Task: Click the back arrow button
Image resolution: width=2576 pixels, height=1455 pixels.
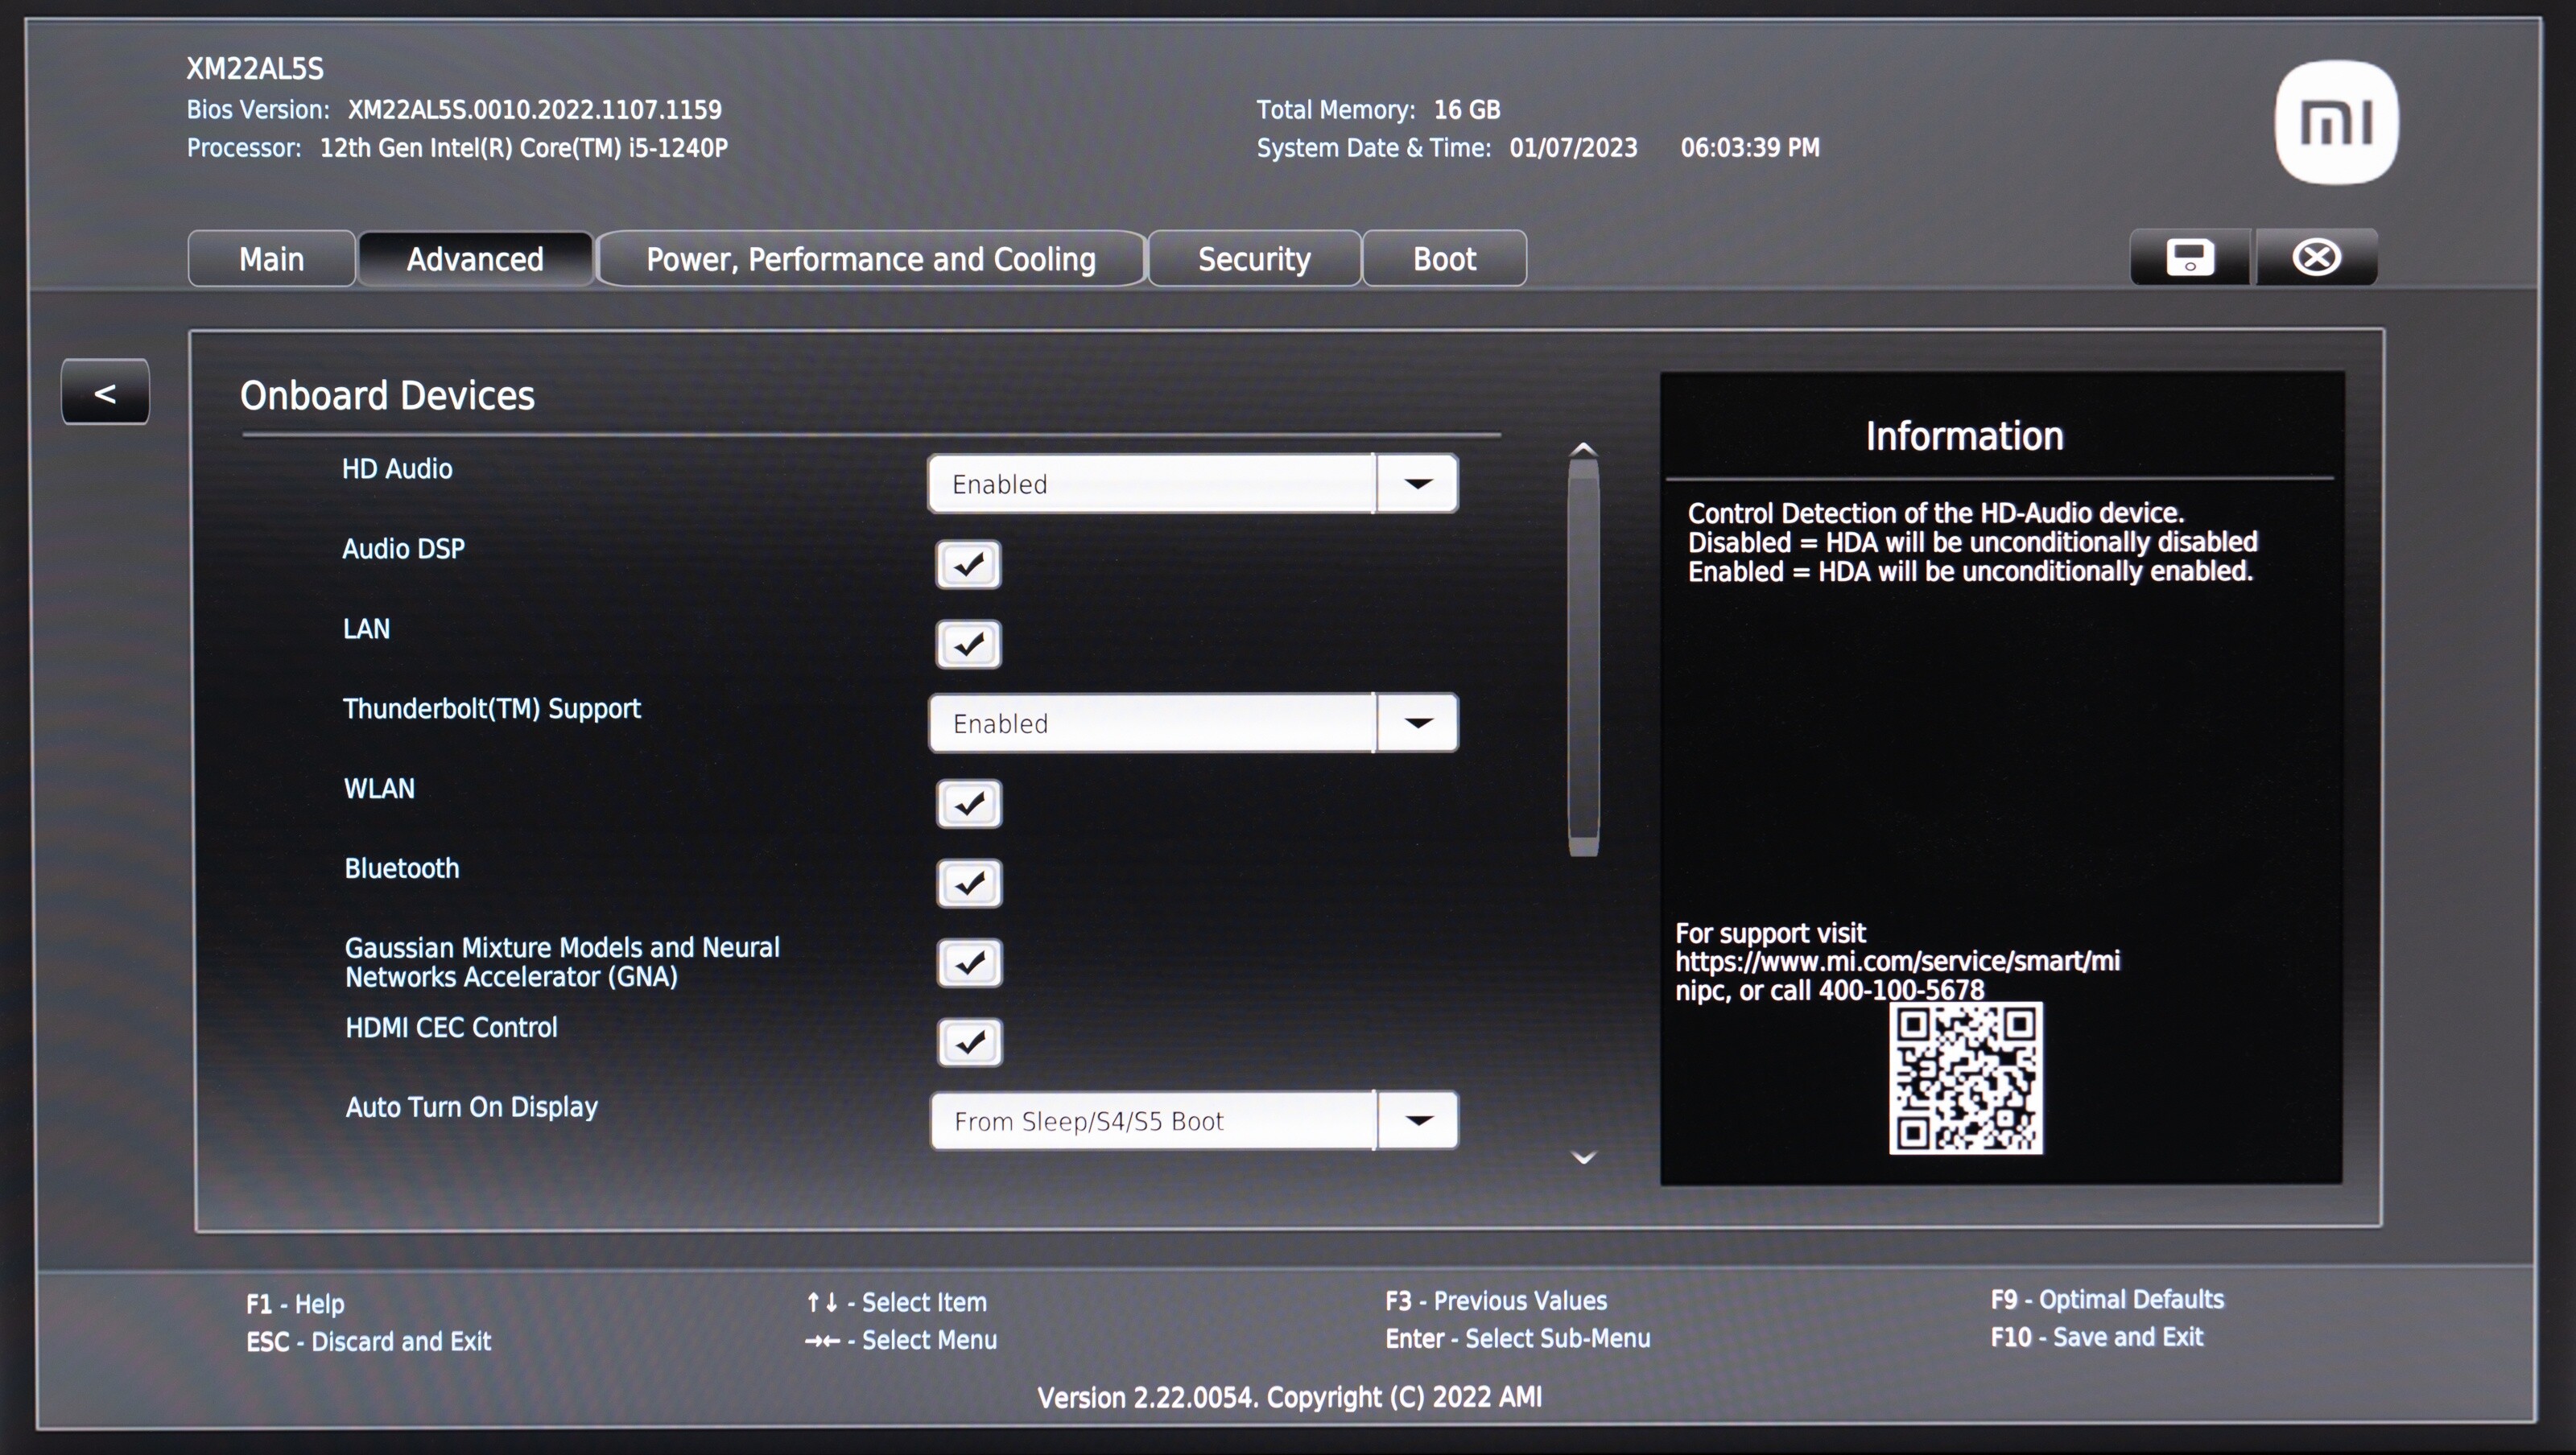Action: click(105, 393)
